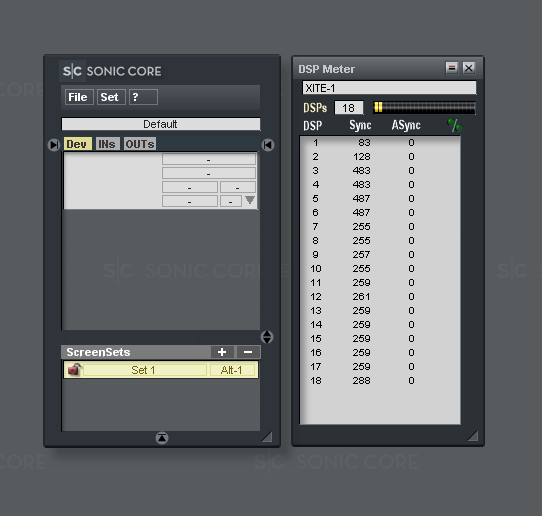Select DSP row 5 Sync value 487

tap(362, 199)
